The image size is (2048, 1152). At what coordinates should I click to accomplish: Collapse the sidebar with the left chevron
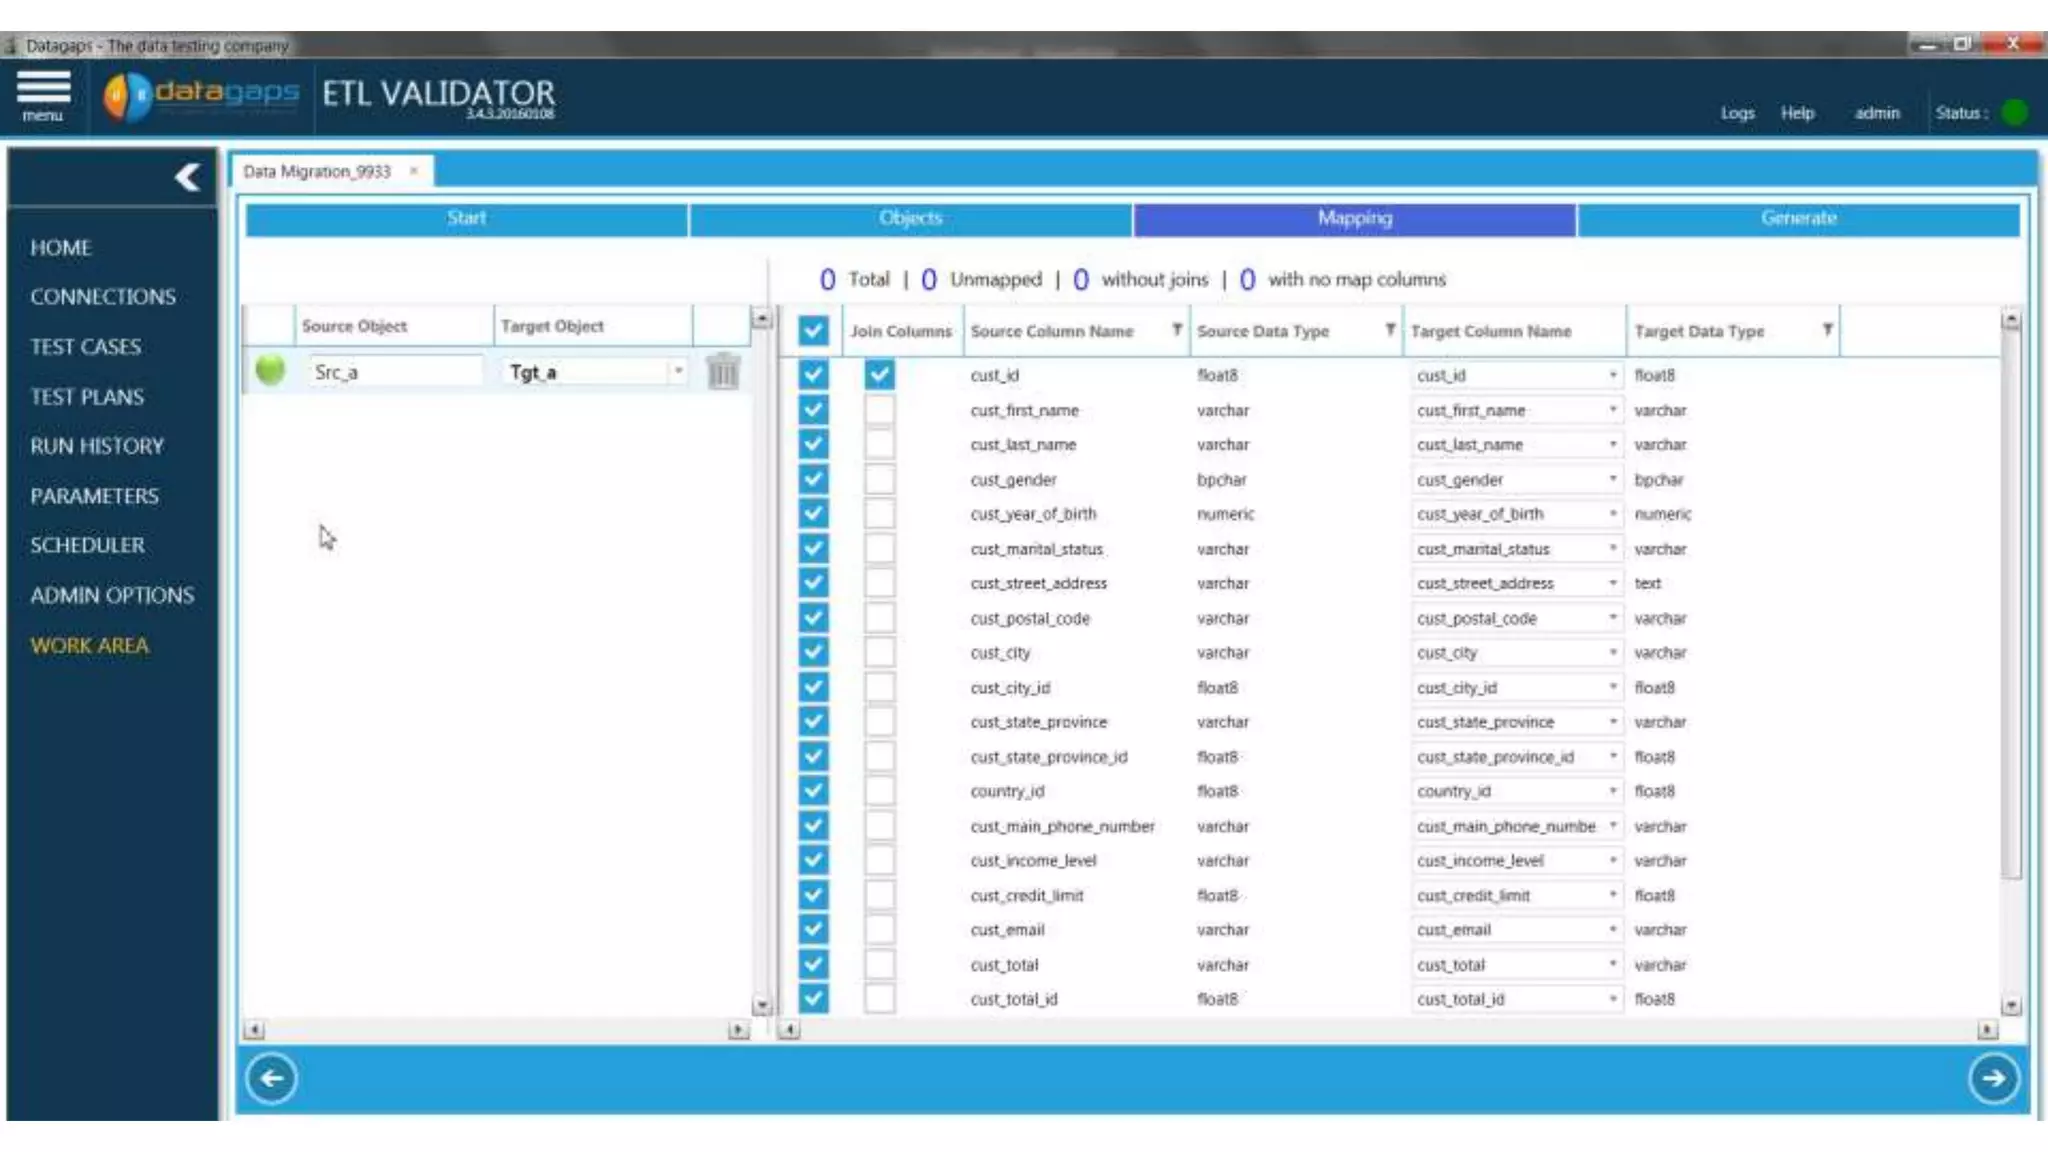coord(187,178)
